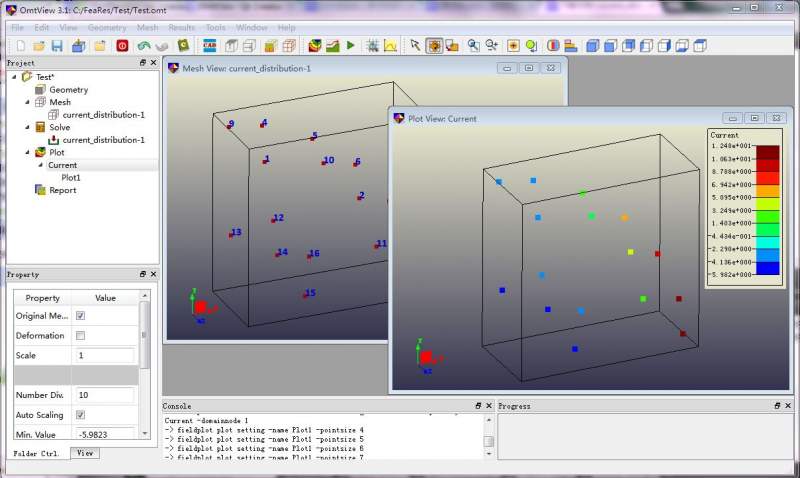Screen dimensions: 800x478
Task: Click the yellow mesh block icon
Action: [x=270, y=46]
